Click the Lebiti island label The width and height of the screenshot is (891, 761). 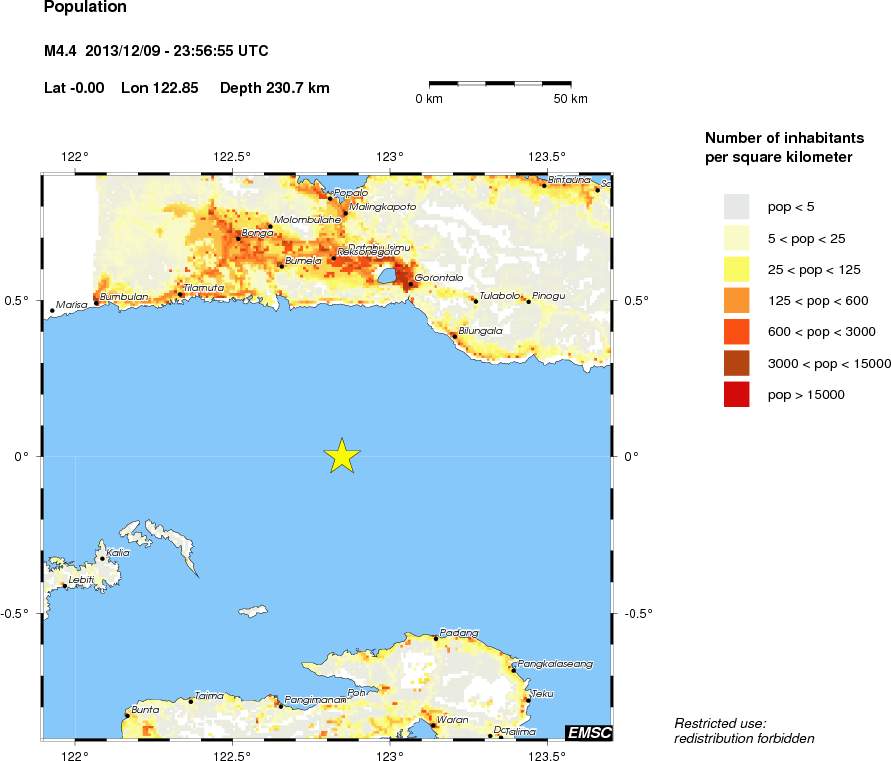click(x=81, y=580)
